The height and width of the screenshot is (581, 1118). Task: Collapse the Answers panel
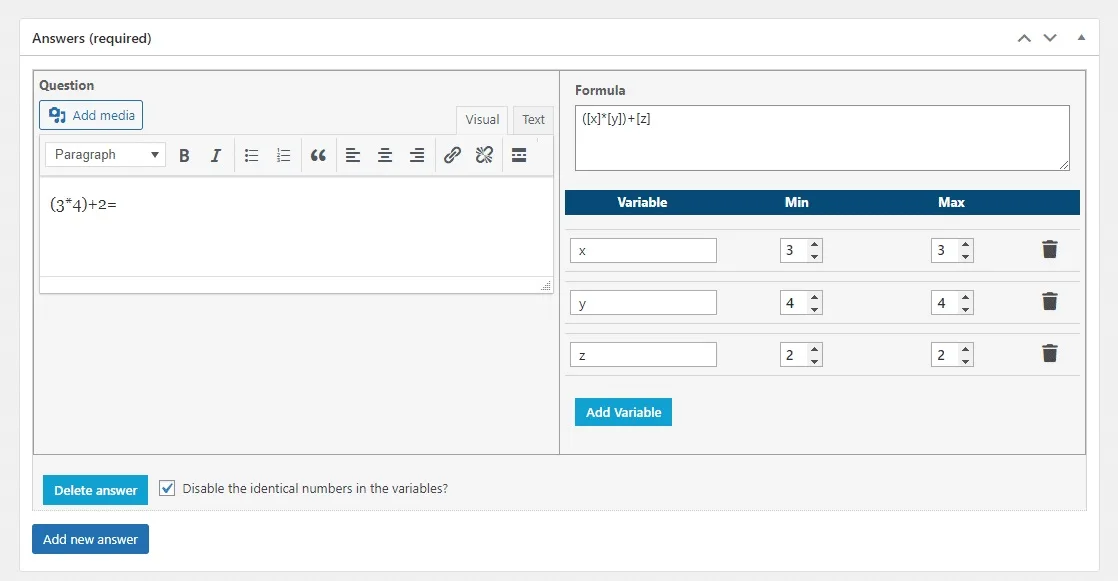coord(1081,37)
